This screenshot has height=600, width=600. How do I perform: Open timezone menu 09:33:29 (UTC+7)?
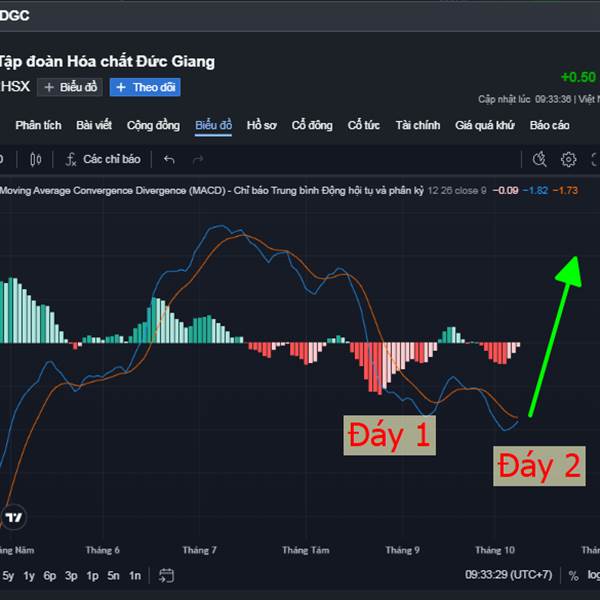coord(509,575)
